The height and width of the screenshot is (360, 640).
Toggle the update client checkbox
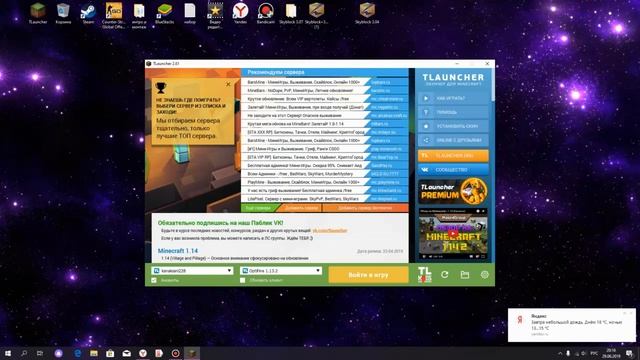(x=242, y=280)
